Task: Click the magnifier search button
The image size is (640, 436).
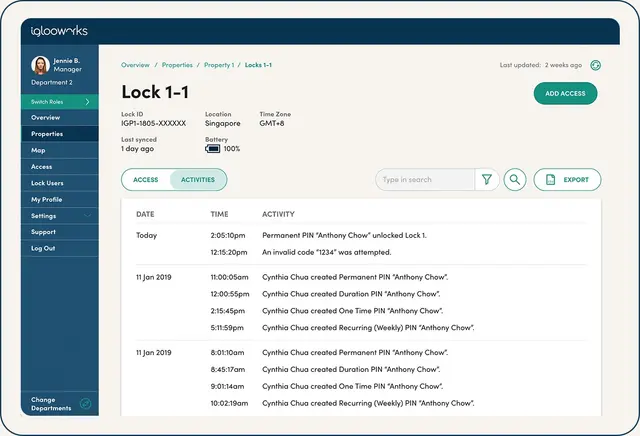Action: click(x=515, y=180)
